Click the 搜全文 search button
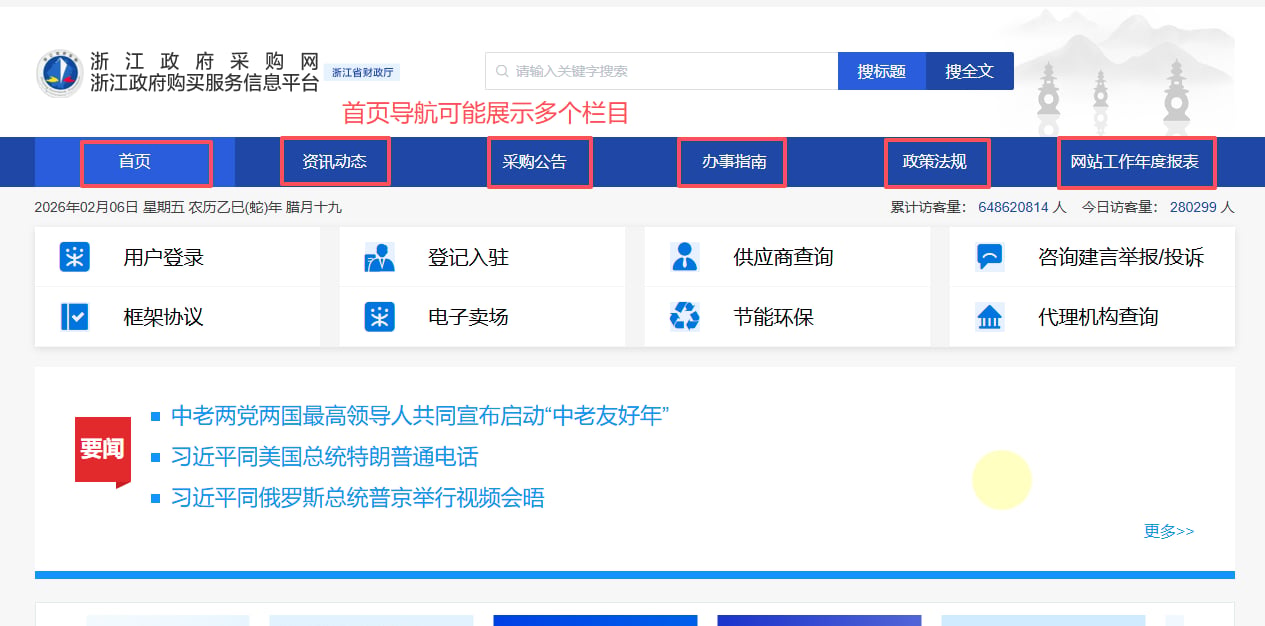Viewport: 1265px width, 626px height. coord(970,71)
